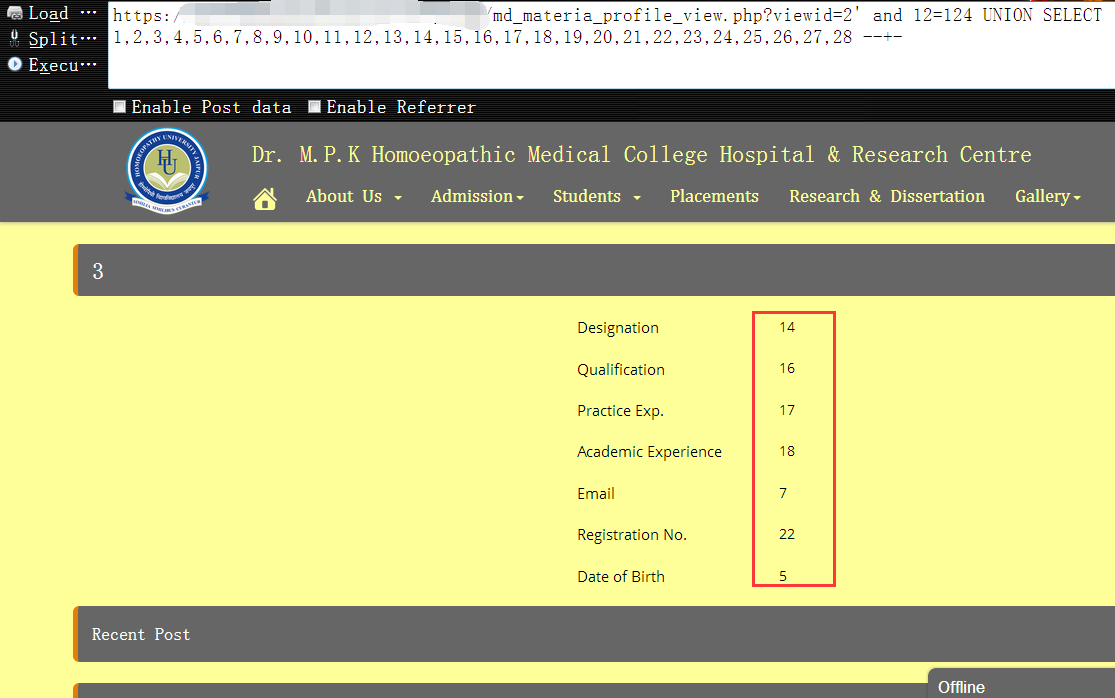The width and height of the screenshot is (1115, 698).
Task: Click the Academic Experience label
Action: (649, 452)
